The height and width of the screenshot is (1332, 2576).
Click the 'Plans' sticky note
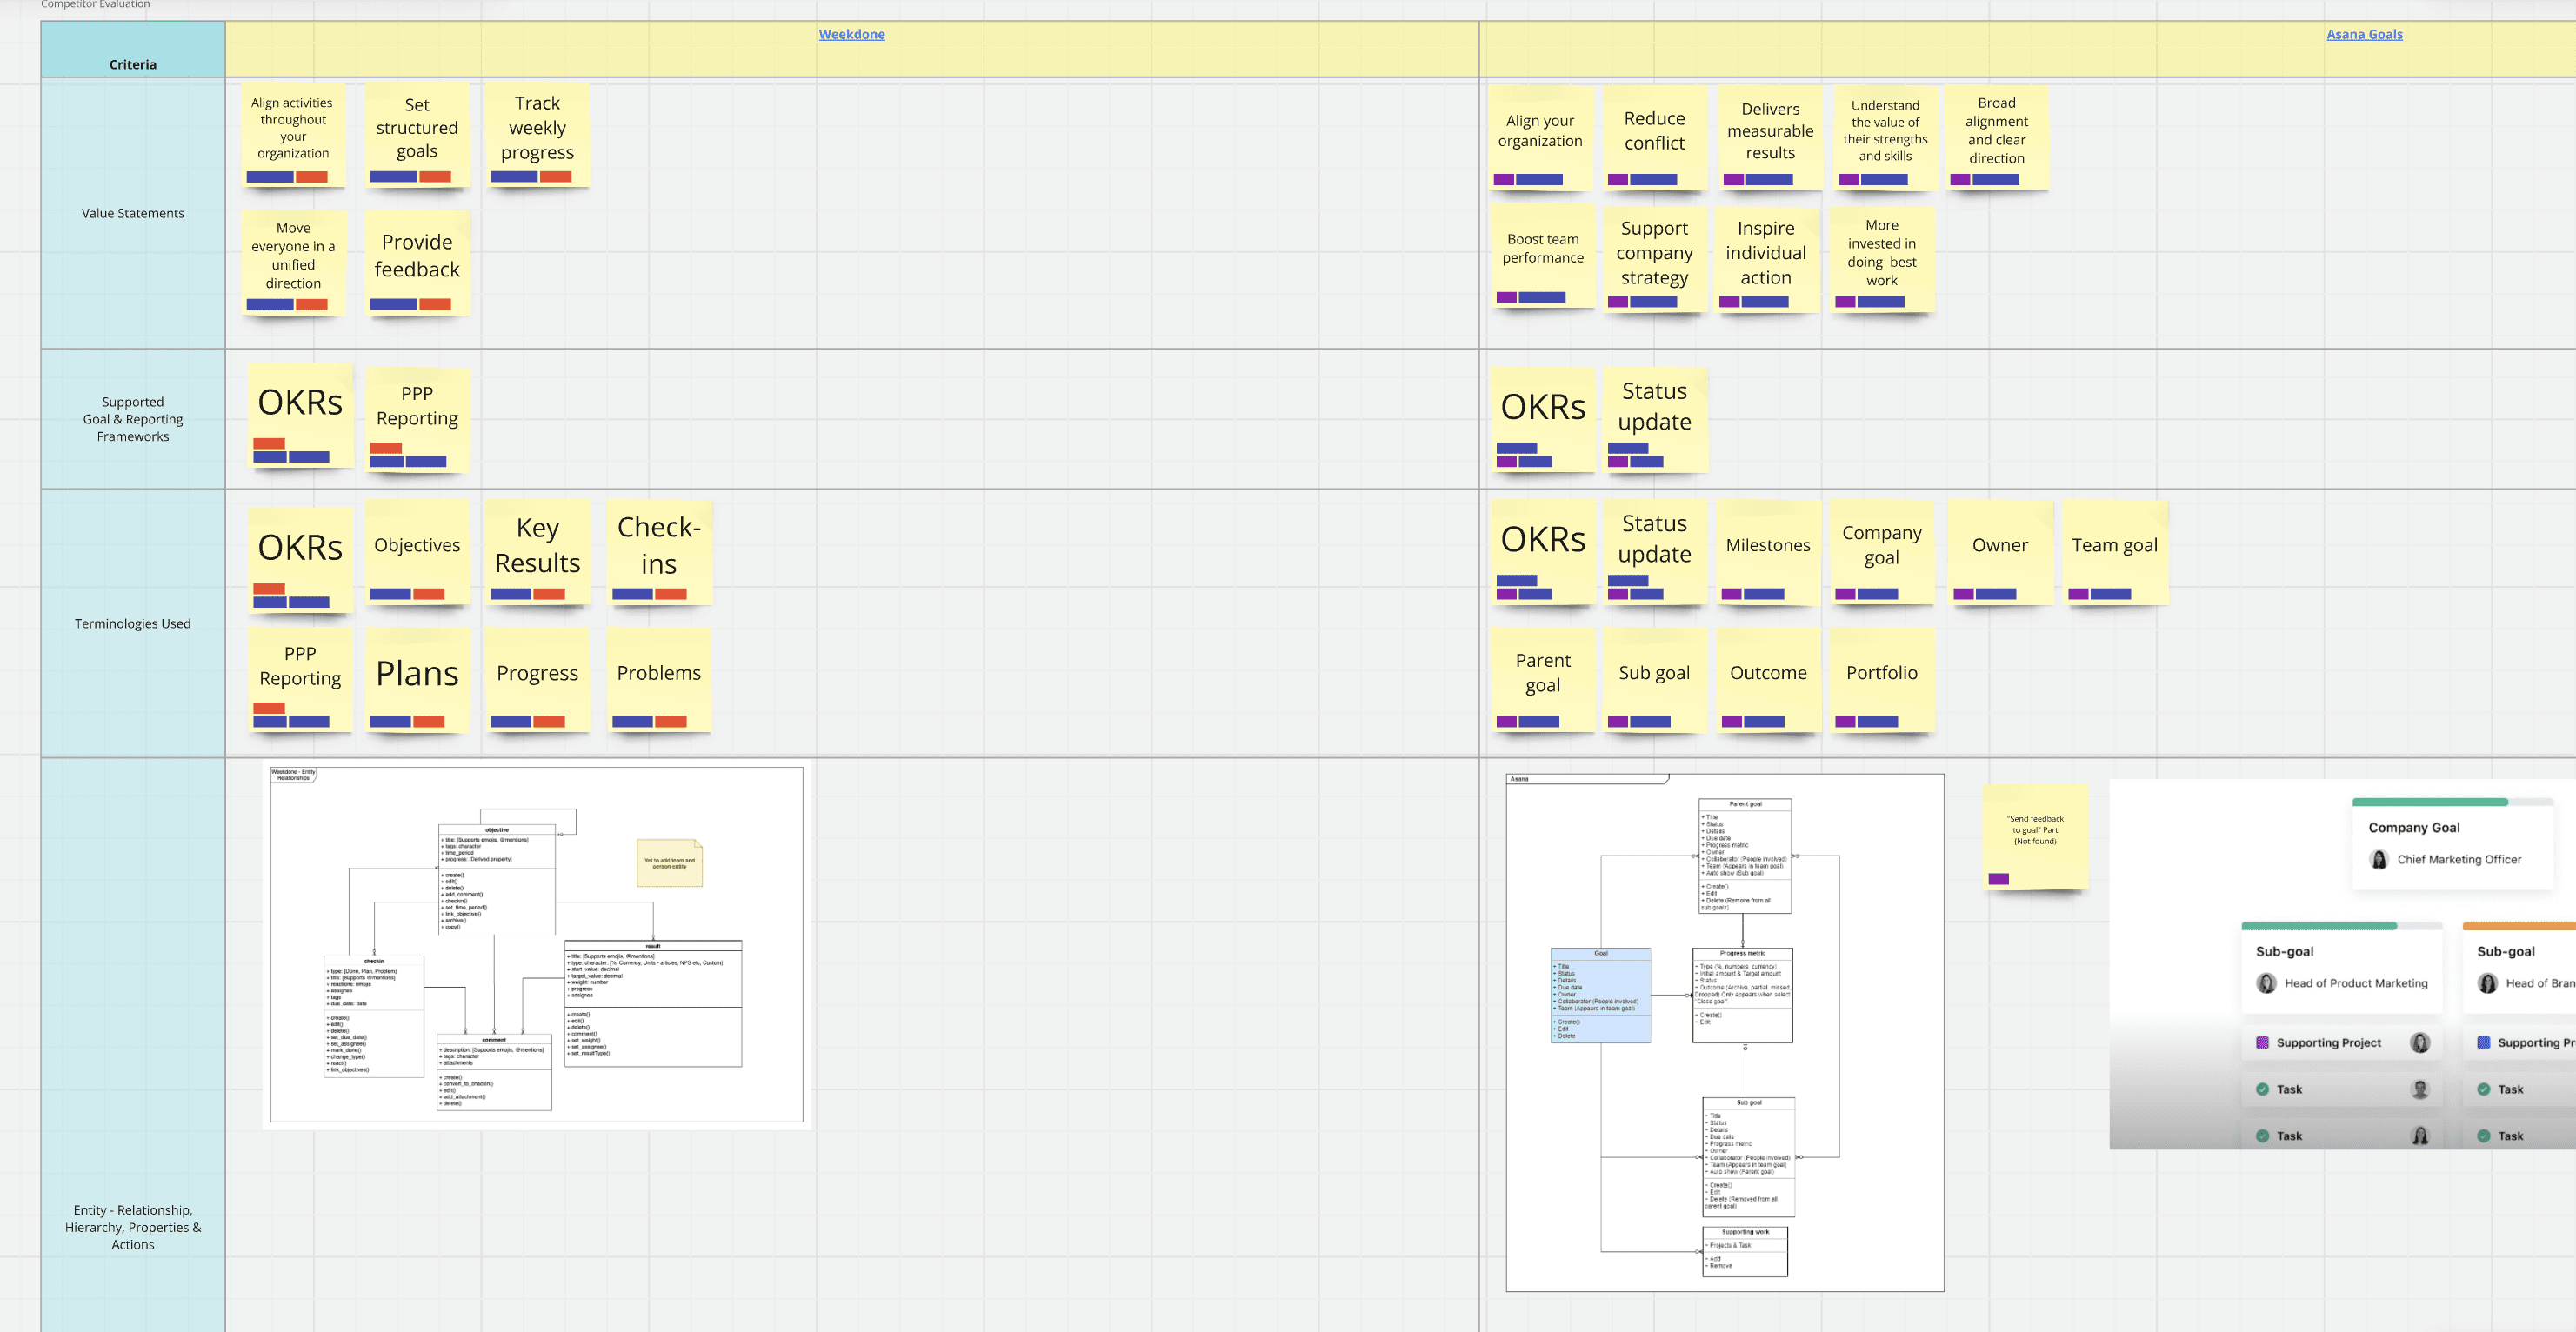click(417, 680)
